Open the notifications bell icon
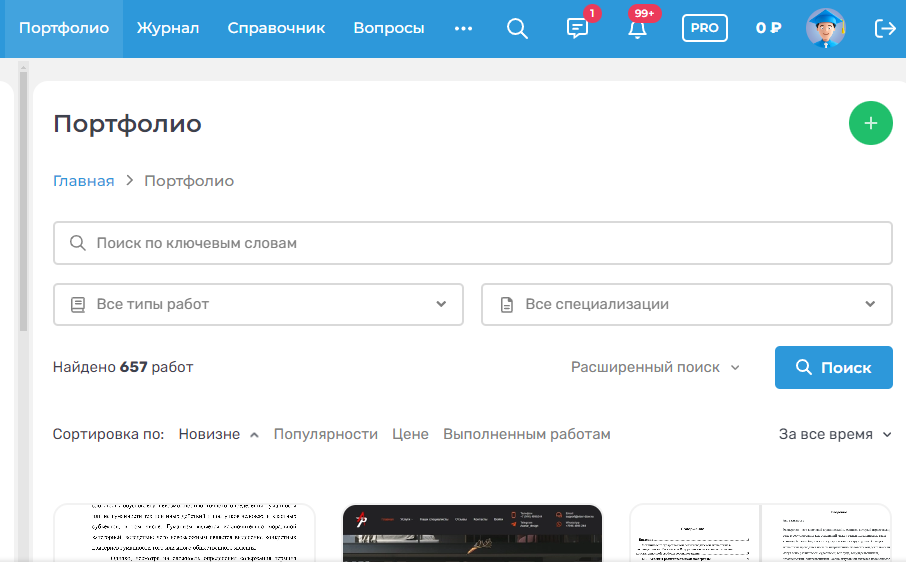Screen dimensions: 906x565 click(637, 28)
